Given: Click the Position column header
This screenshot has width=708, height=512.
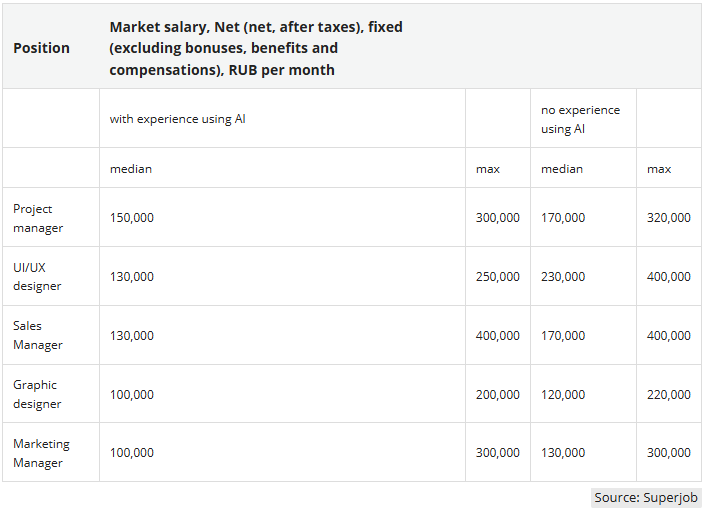Looking at the screenshot, I should [x=42, y=48].
